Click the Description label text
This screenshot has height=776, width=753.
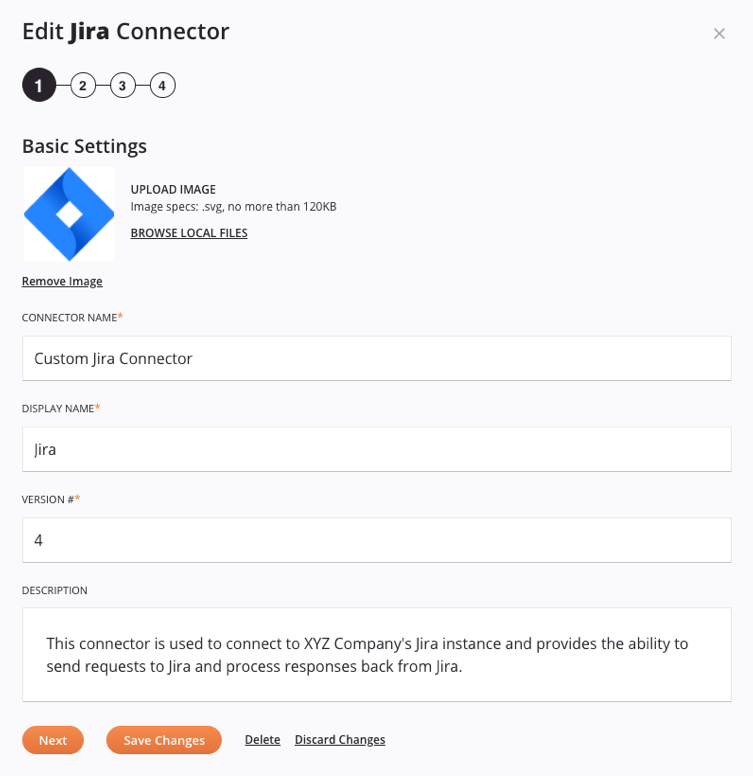[55, 590]
